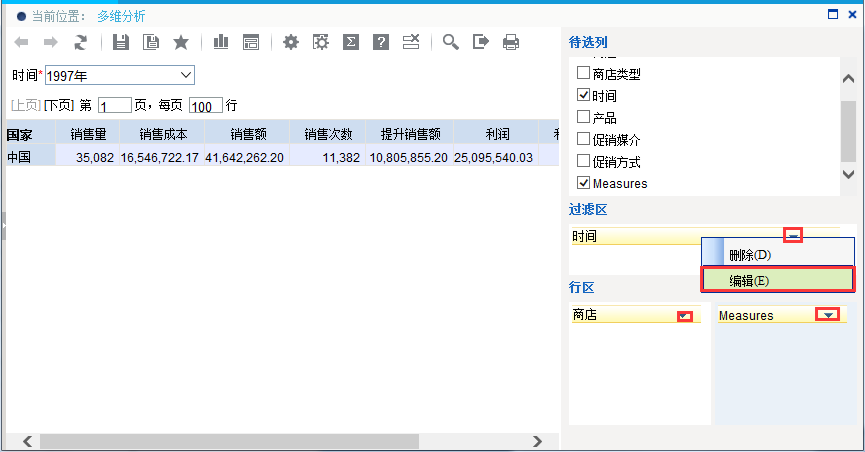
Task: Click the sigma aggregate icon
Action: (x=351, y=42)
